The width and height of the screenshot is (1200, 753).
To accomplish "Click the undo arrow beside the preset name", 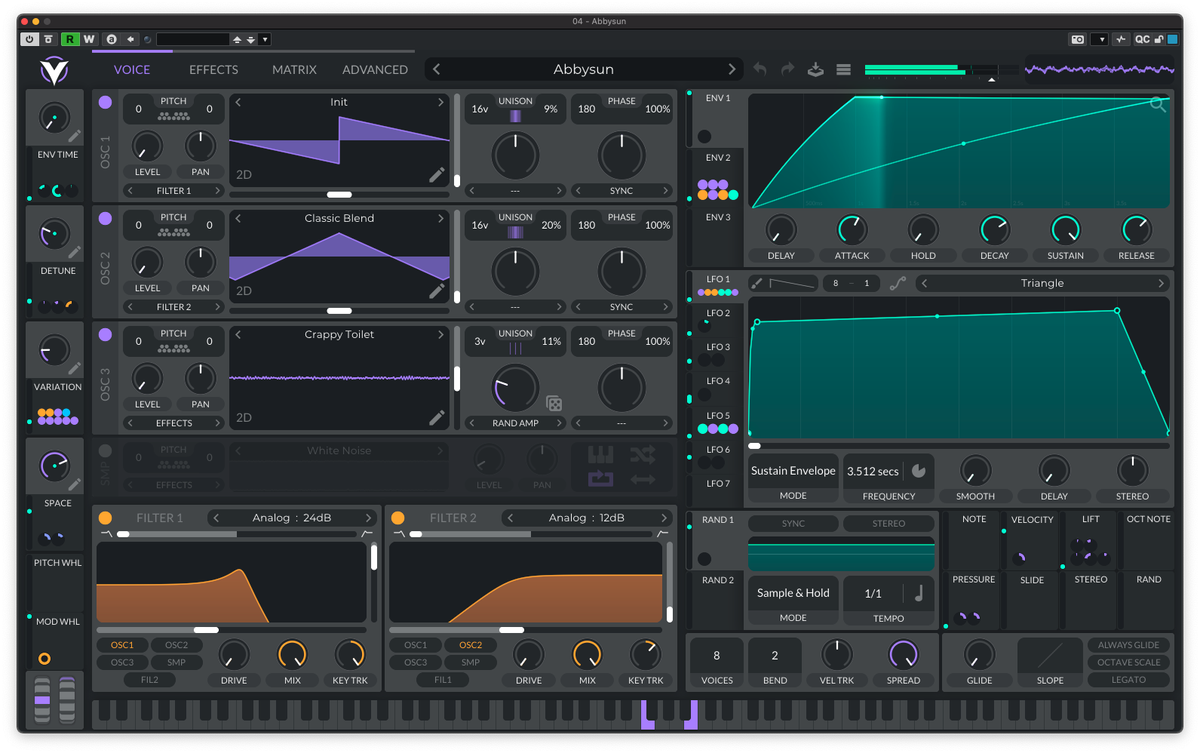I will tap(760, 69).
